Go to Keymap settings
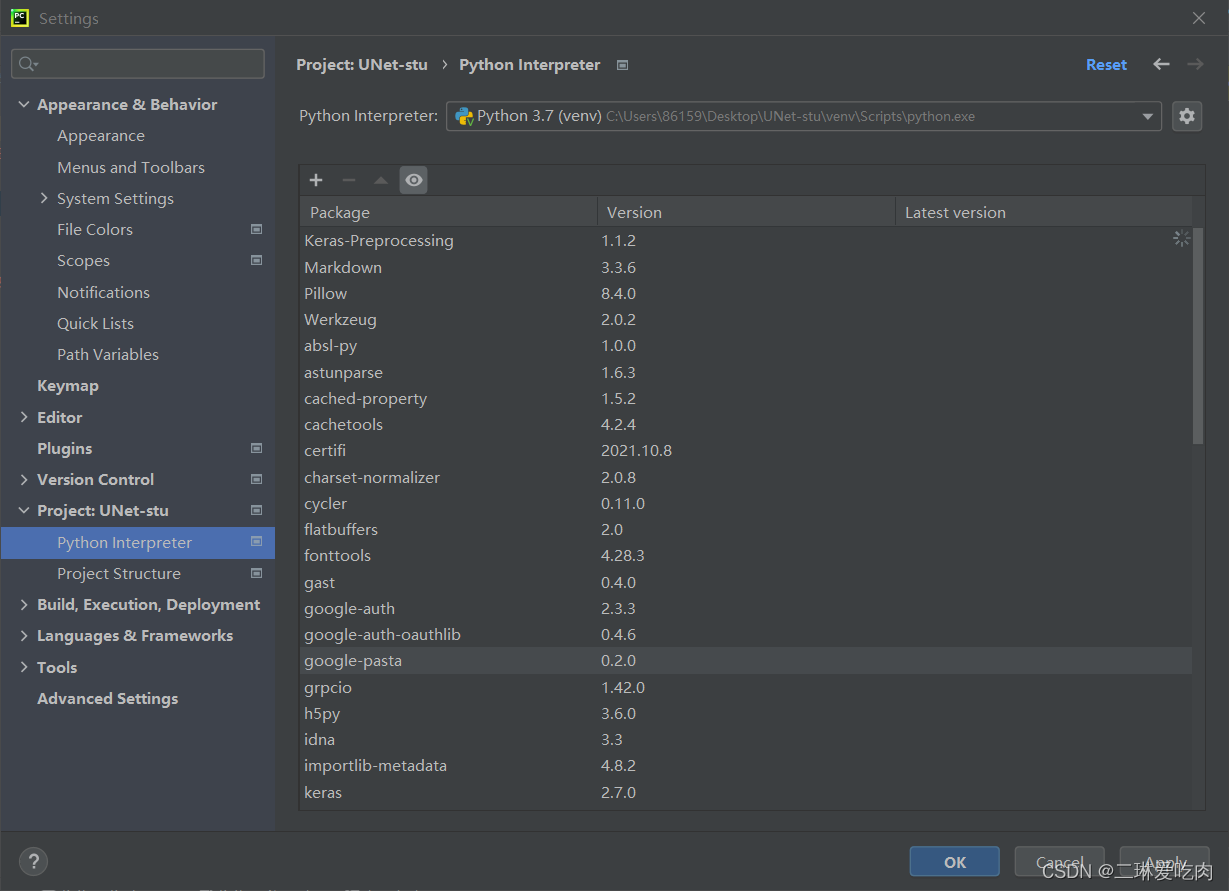Screen dimensions: 1229x891 (68, 385)
